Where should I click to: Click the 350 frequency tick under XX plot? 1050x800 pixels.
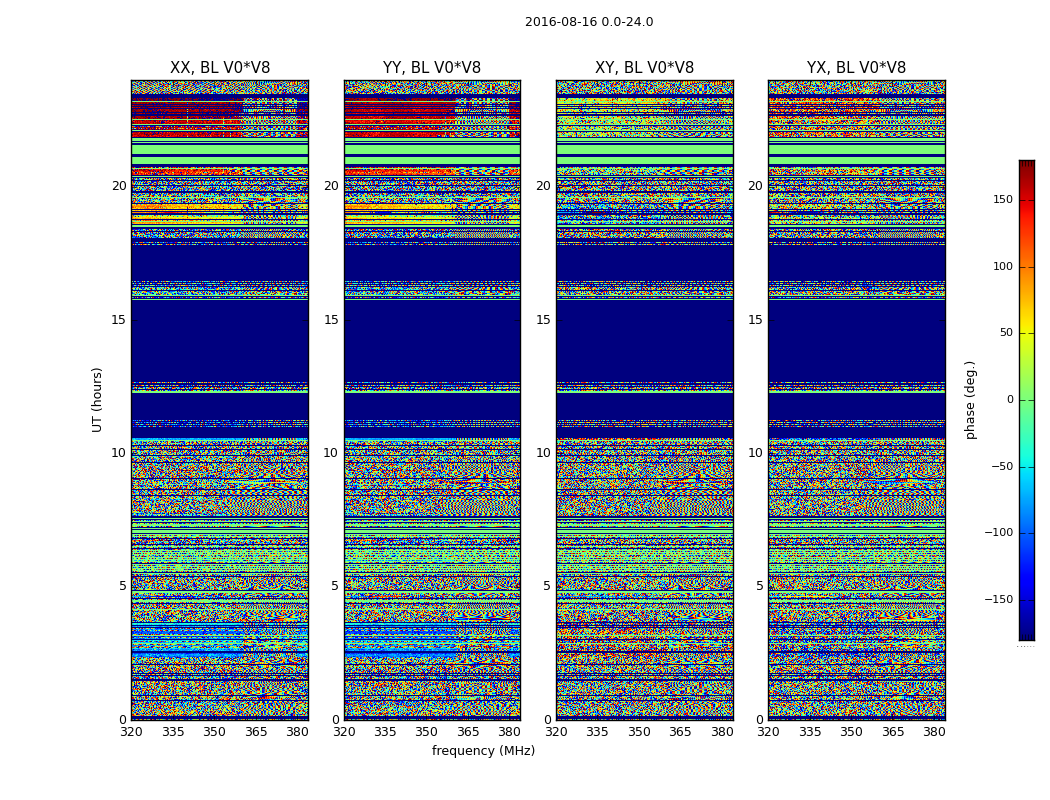click(214, 732)
